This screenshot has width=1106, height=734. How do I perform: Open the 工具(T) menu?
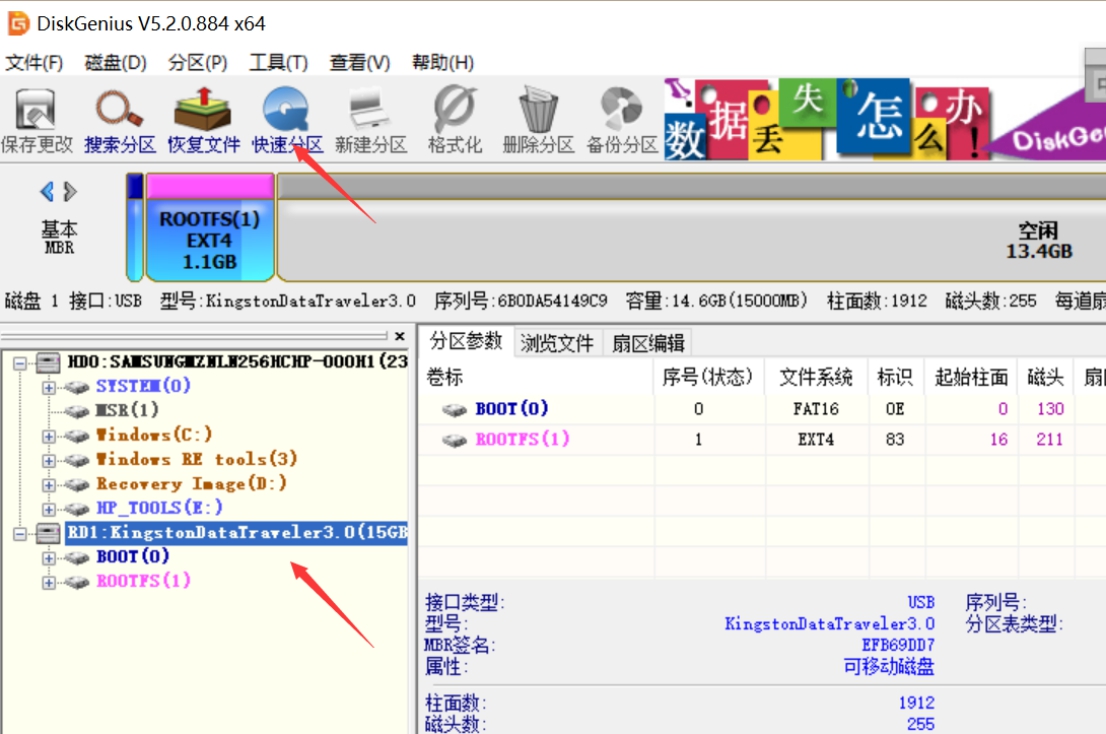point(277,61)
